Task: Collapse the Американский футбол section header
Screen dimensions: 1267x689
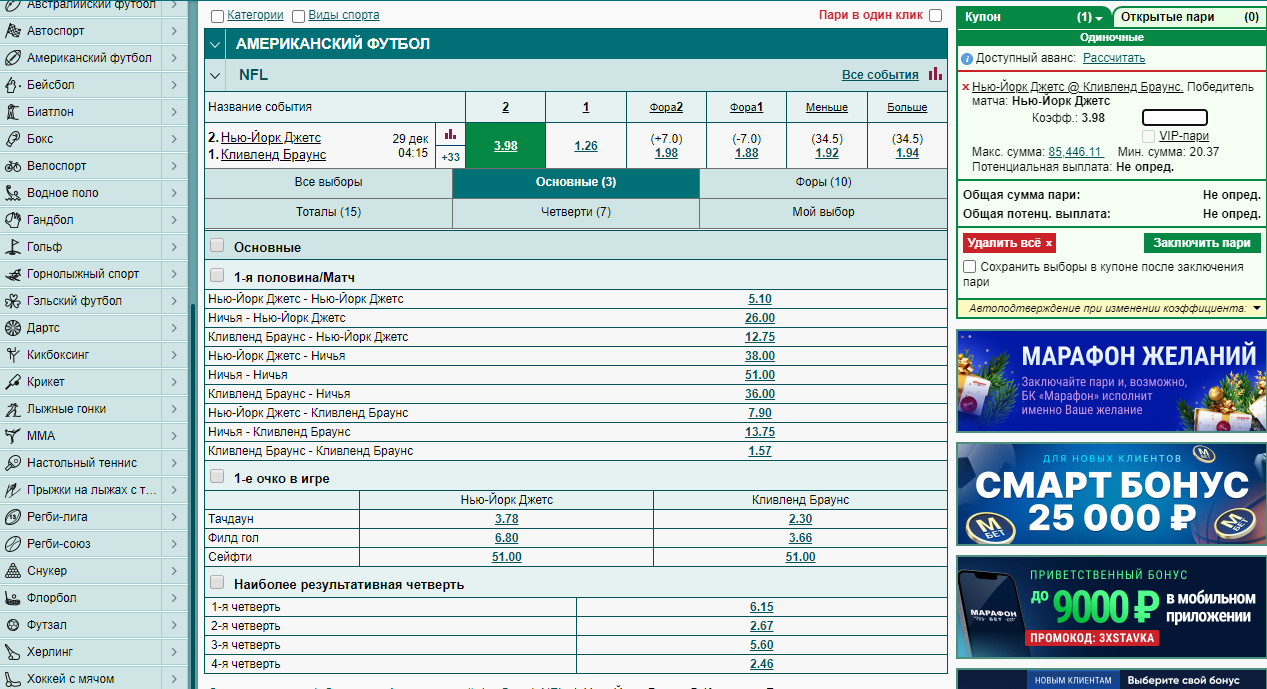Action: point(217,44)
